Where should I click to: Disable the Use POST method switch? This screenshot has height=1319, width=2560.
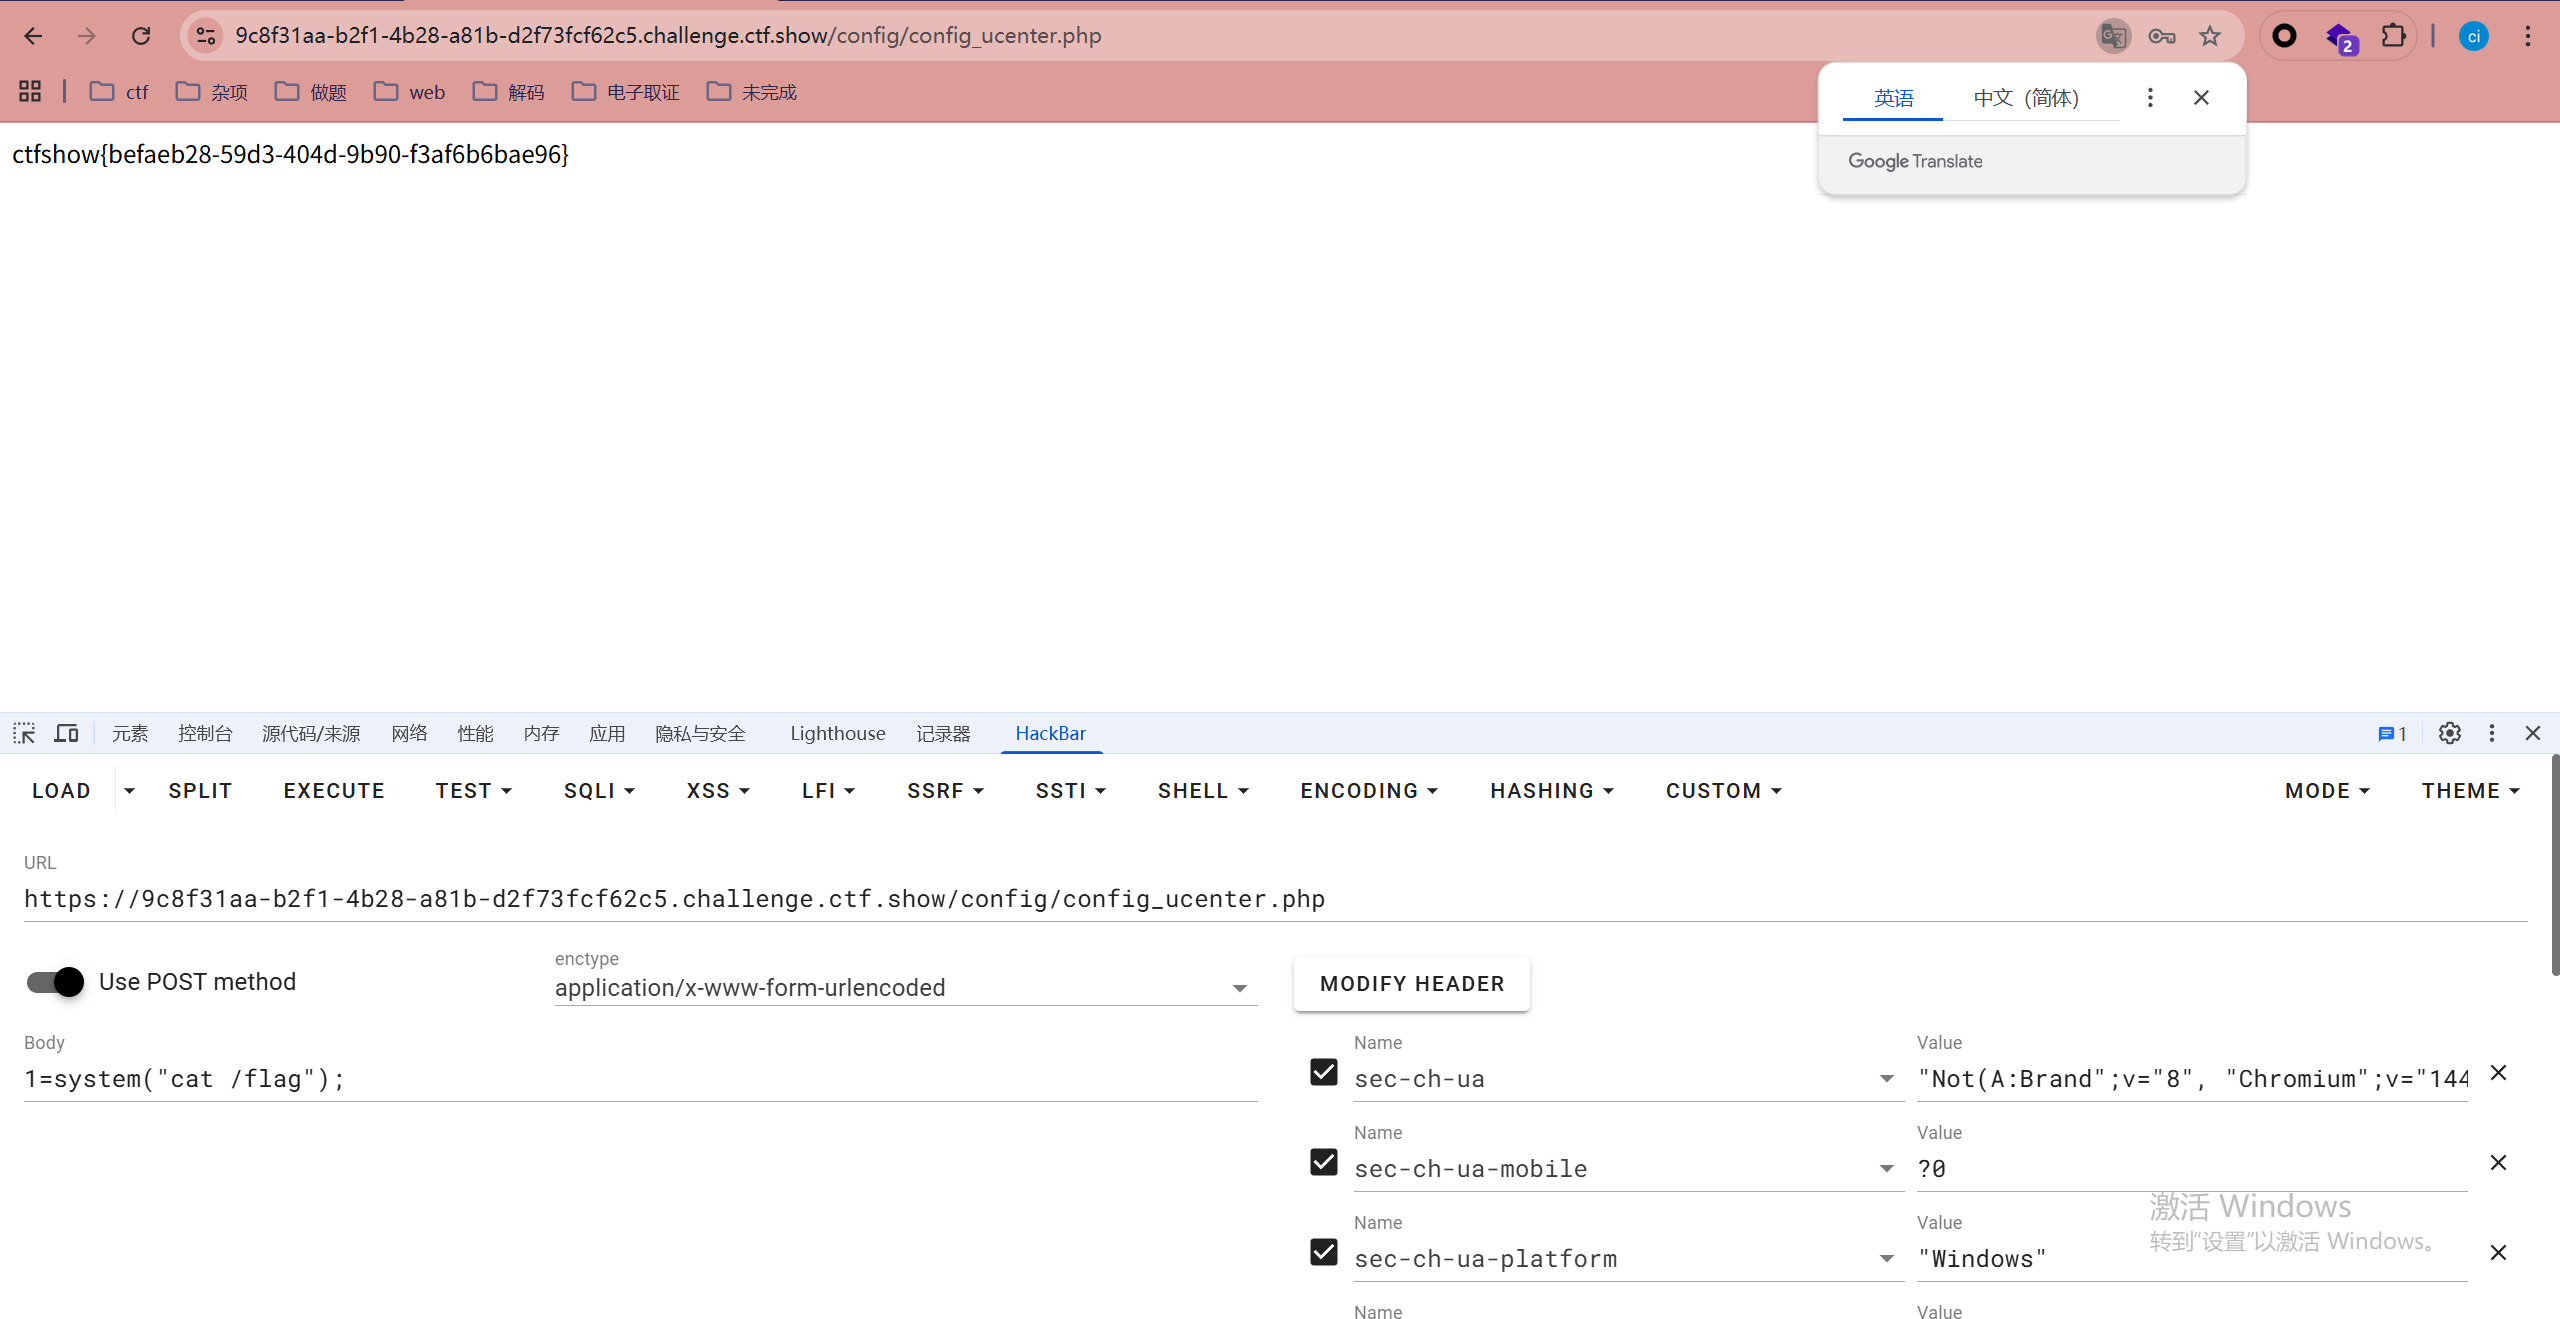(56, 982)
